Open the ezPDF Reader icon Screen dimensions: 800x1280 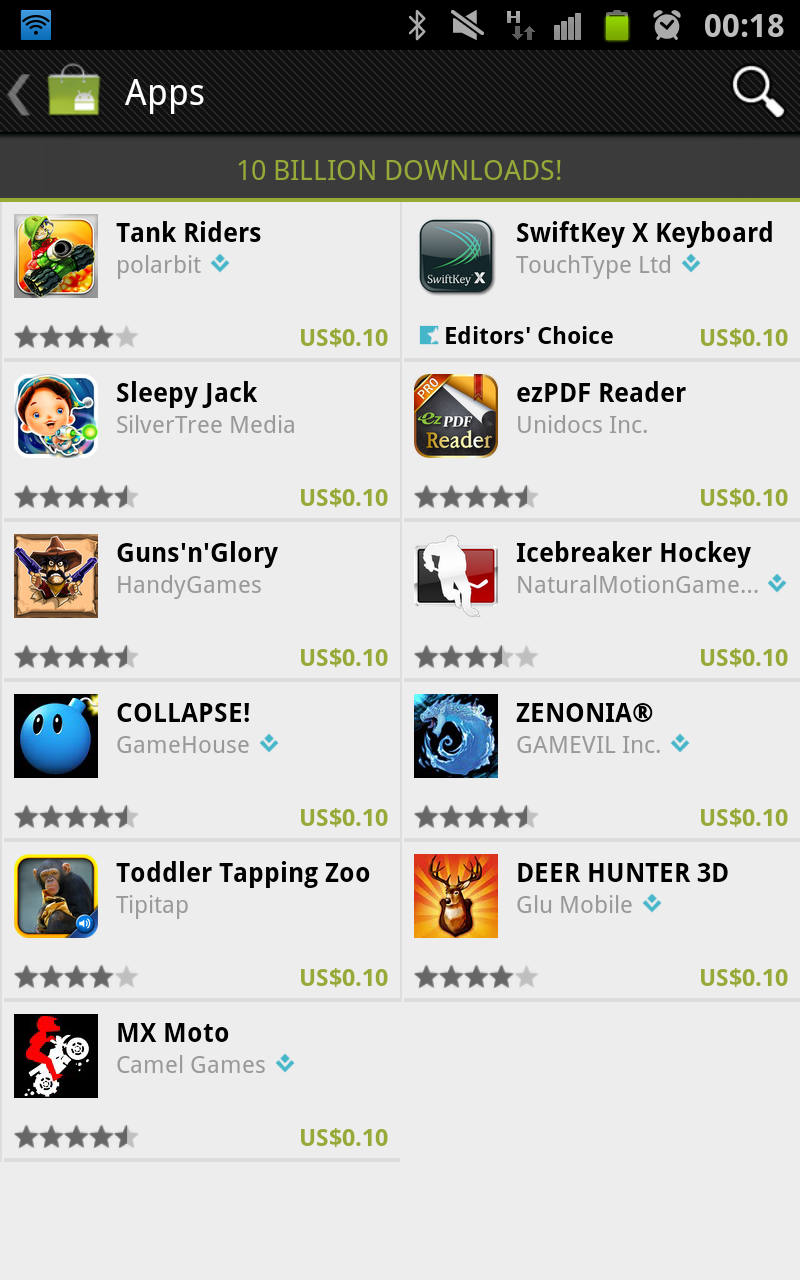[x=456, y=416]
